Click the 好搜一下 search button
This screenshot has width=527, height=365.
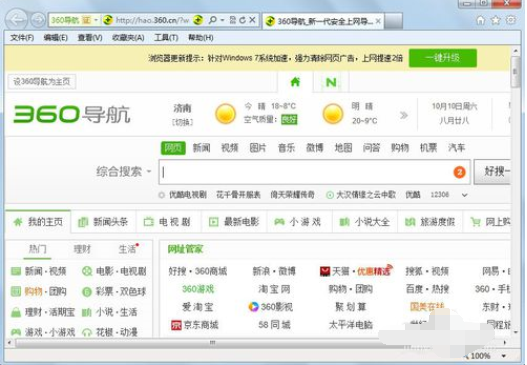(x=492, y=172)
